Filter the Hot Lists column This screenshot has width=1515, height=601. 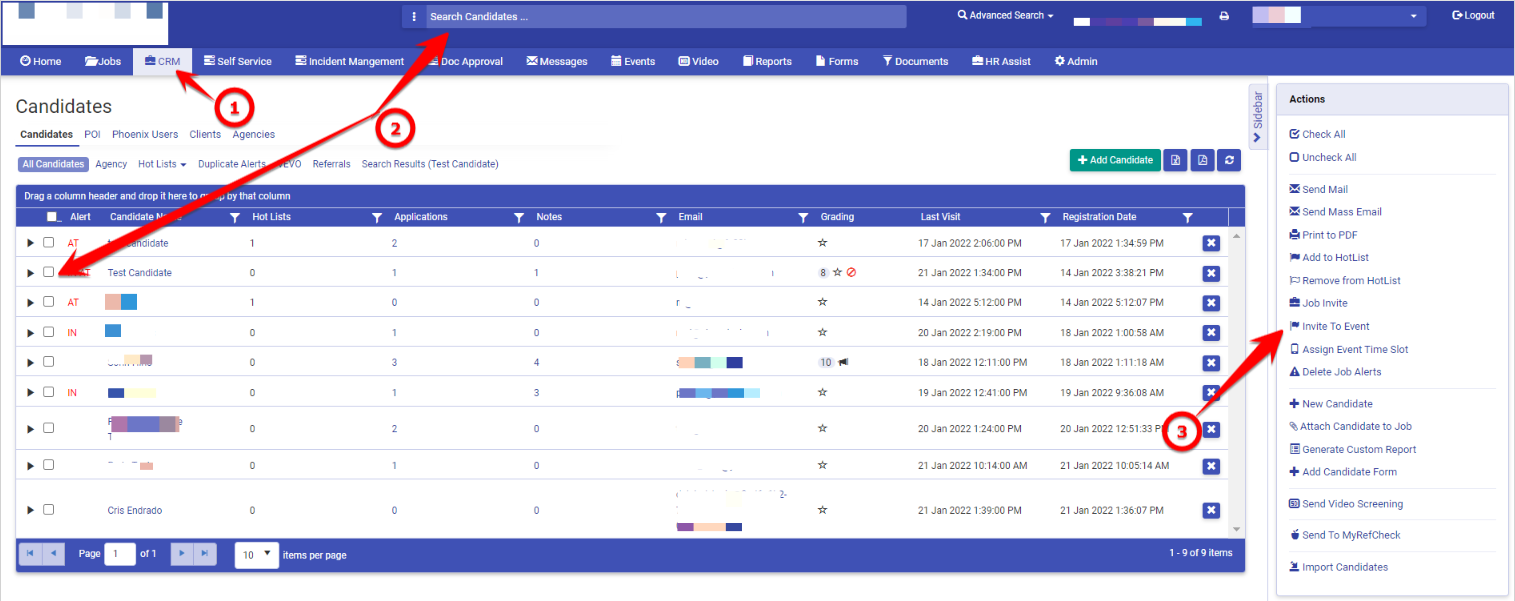[377, 217]
